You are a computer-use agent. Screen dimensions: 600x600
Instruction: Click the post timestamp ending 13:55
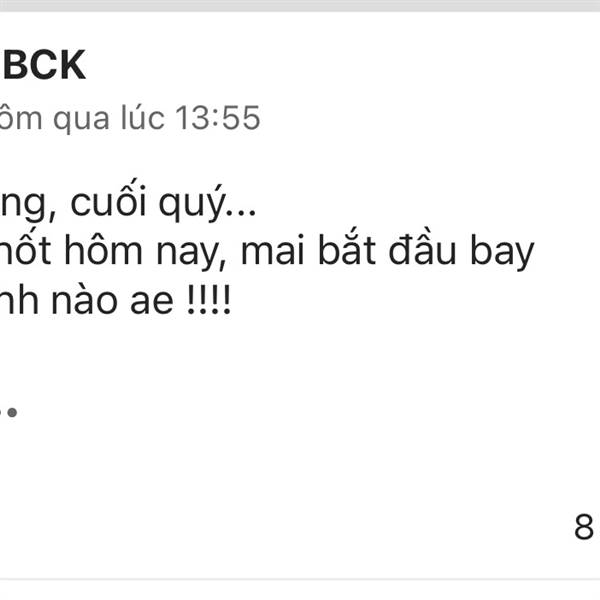pos(130,118)
